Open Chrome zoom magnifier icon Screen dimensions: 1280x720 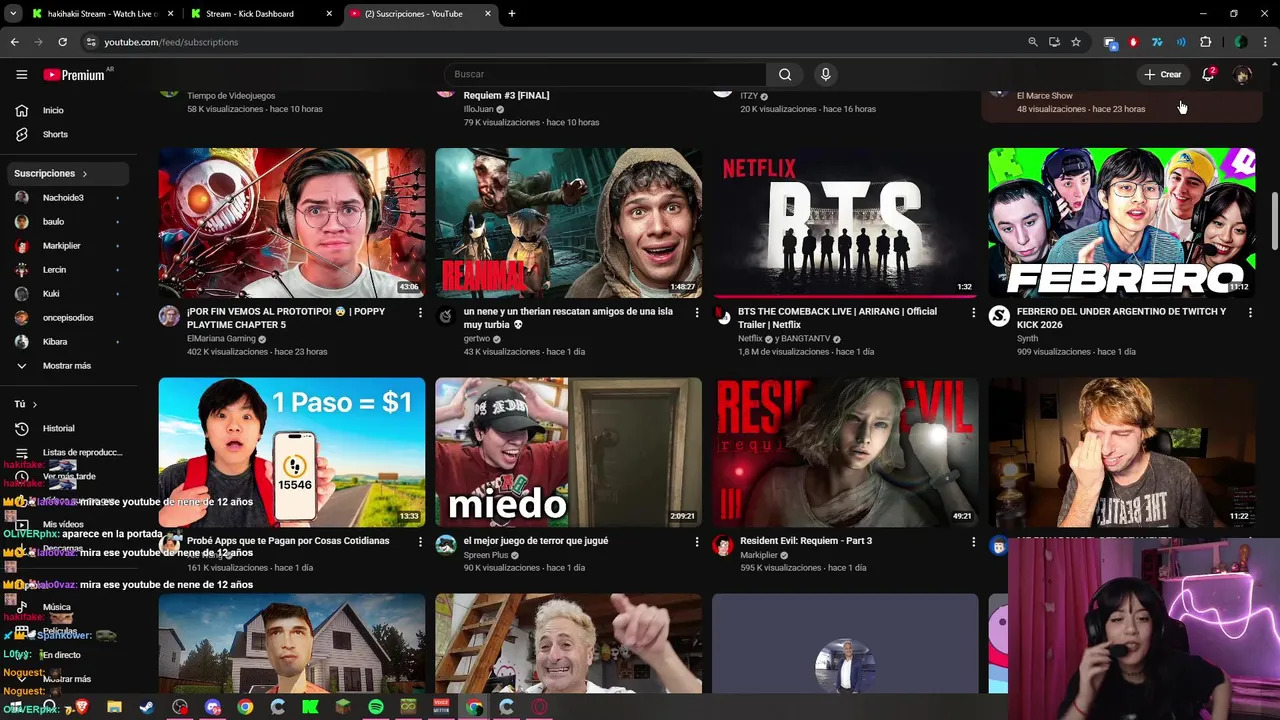(x=1033, y=42)
